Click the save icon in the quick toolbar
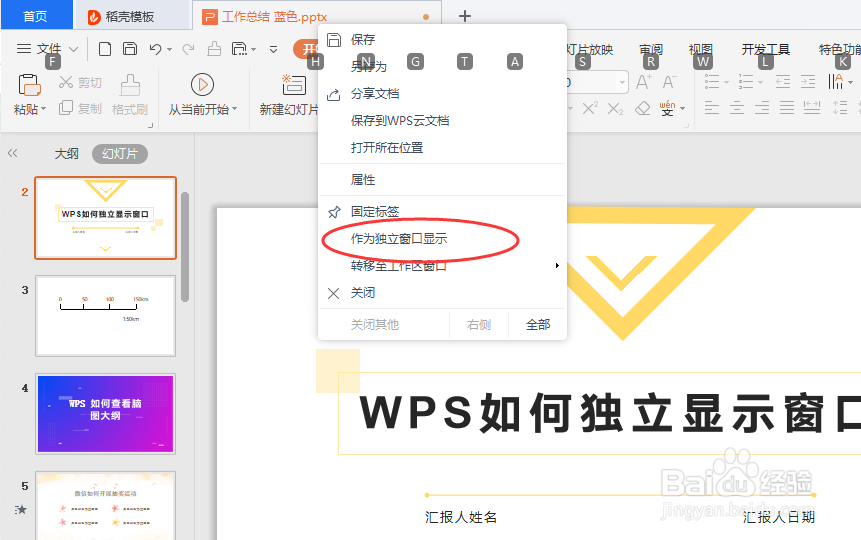 (x=130, y=49)
